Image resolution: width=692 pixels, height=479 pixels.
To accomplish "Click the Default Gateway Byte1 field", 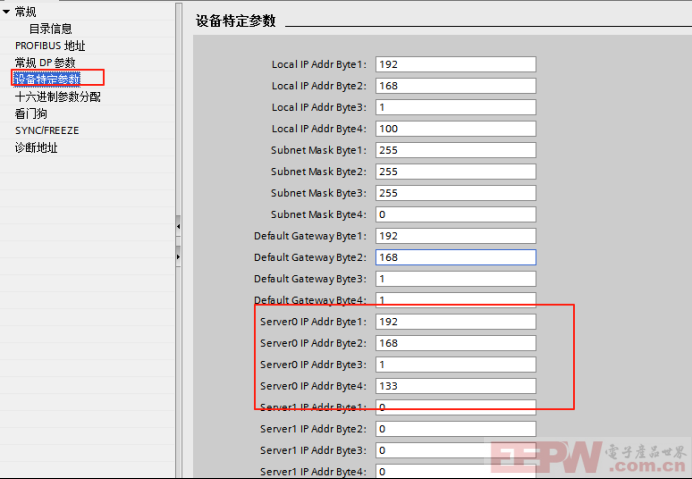I will (456, 236).
